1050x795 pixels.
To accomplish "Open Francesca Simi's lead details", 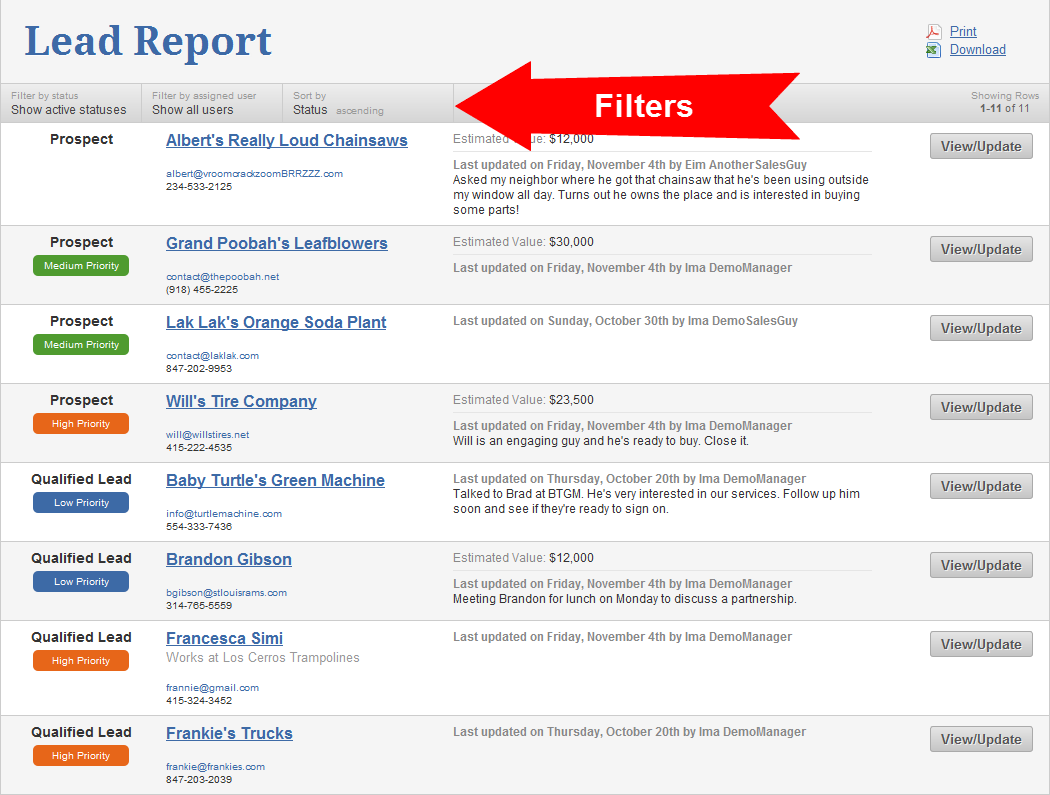I will (224, 637).
